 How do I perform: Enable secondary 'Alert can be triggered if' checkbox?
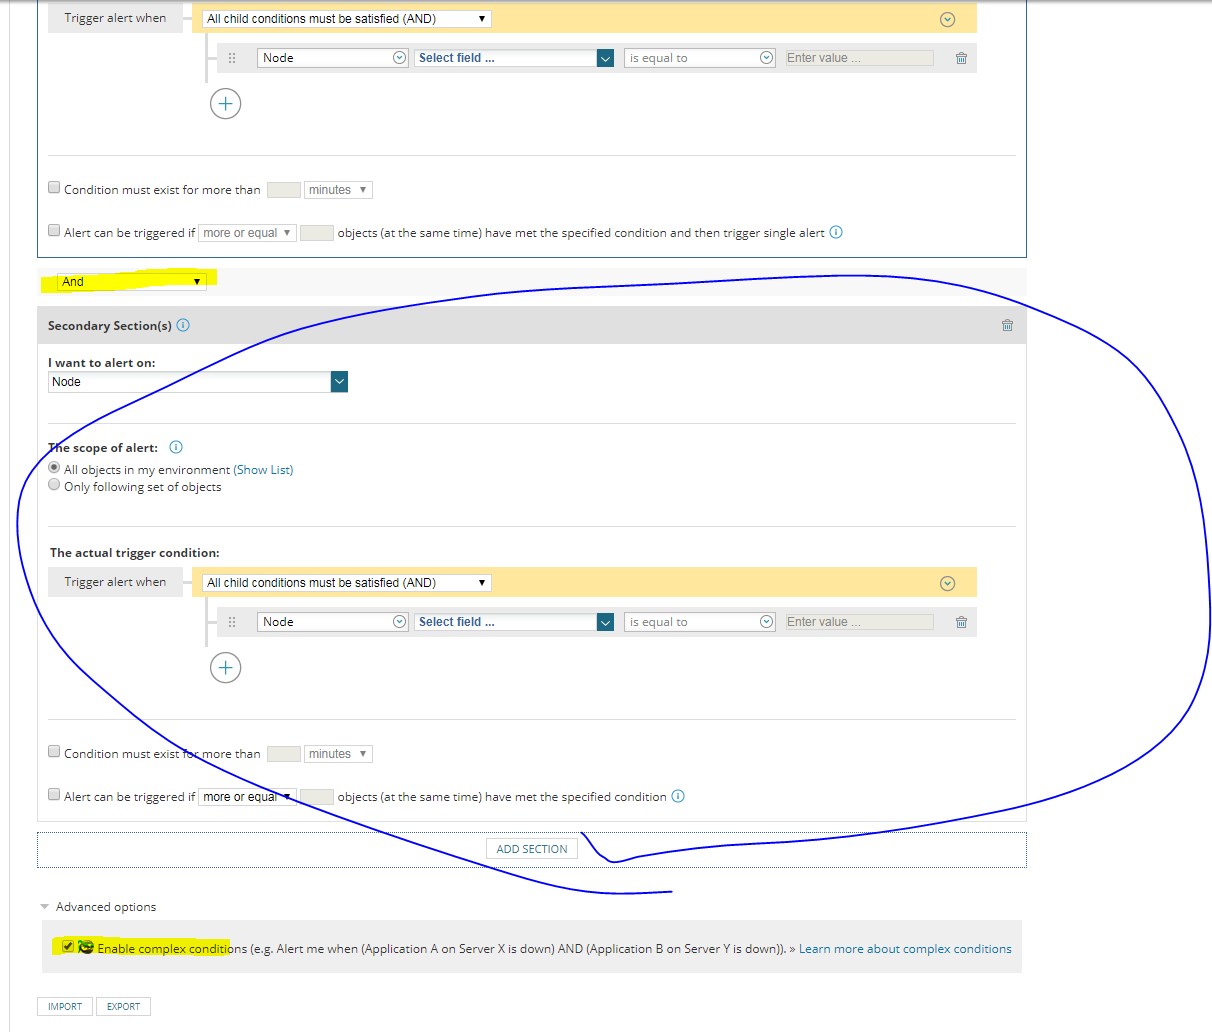point(54,794)
